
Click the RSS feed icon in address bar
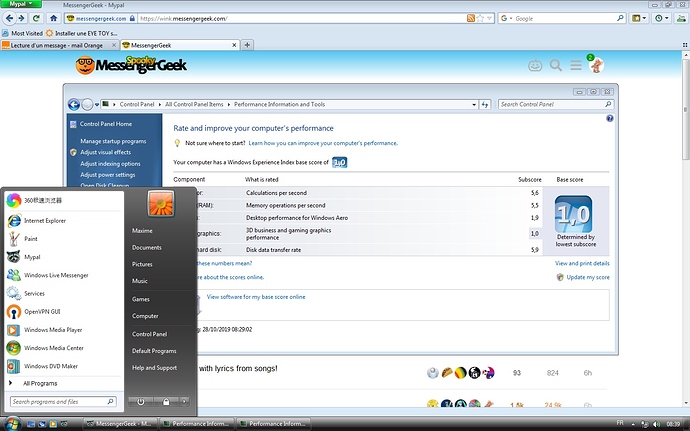(x=470, y=18)
